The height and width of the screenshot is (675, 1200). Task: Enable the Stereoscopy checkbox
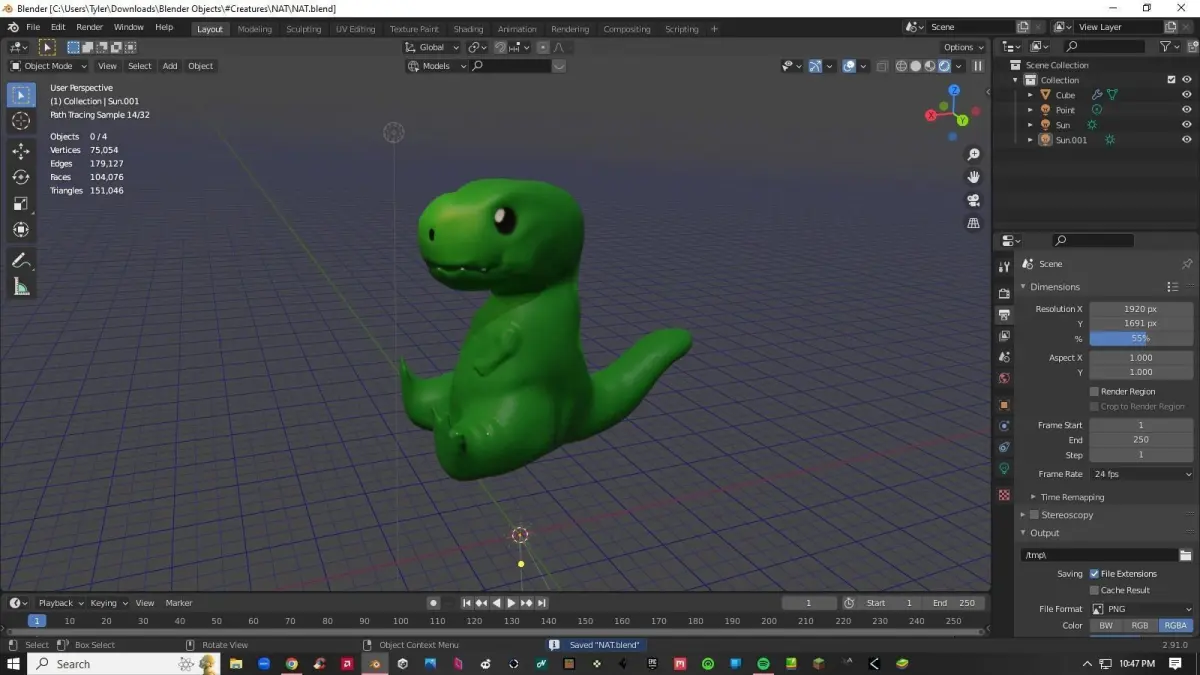point(1034,515)
